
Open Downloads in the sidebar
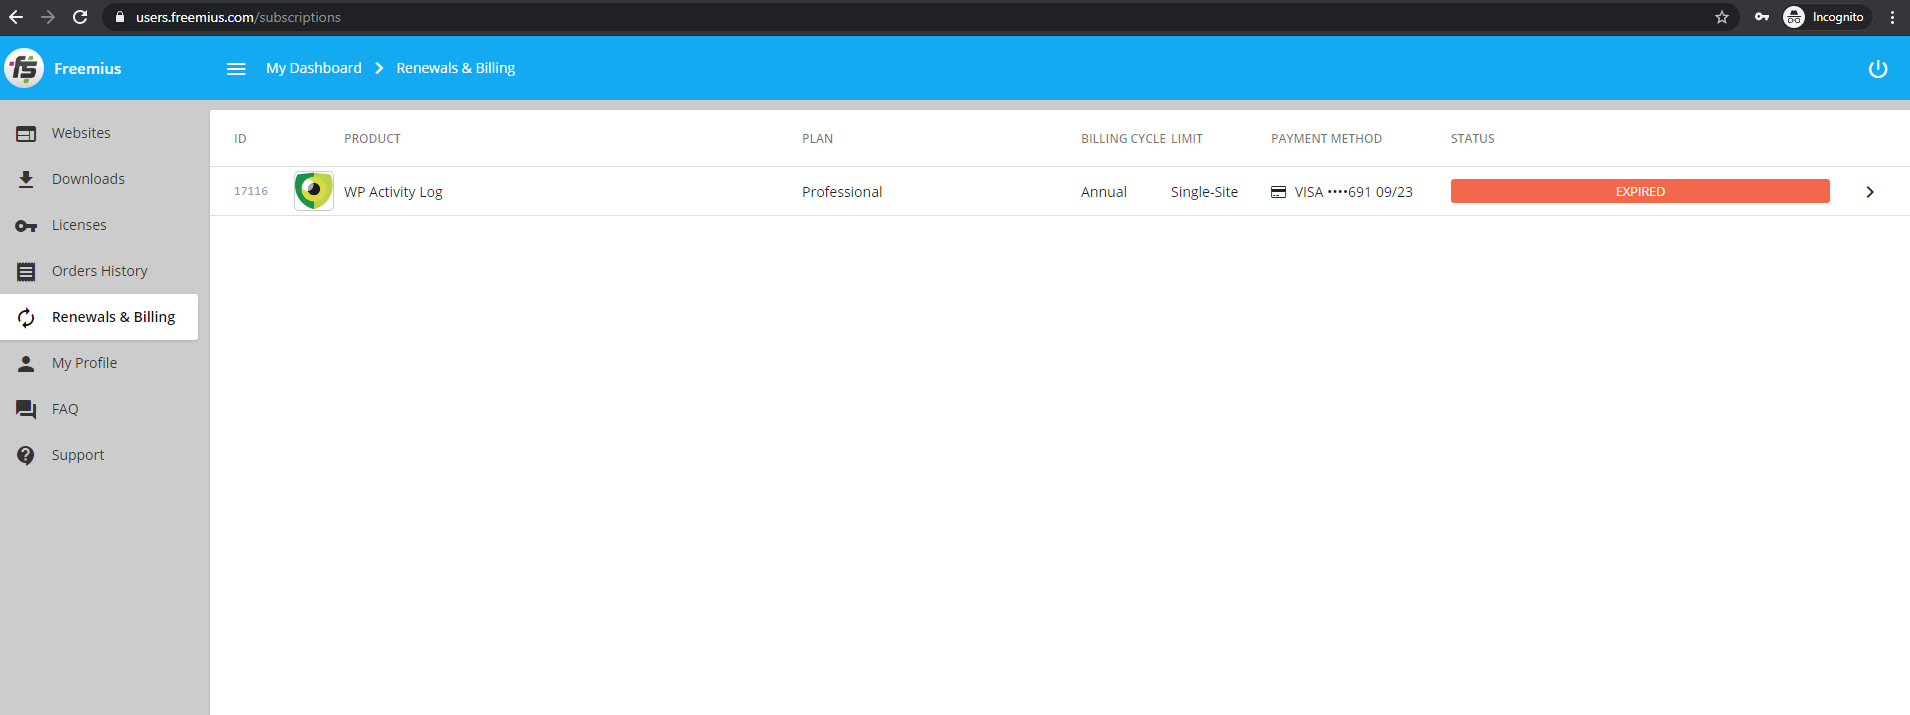pos(99,179)
